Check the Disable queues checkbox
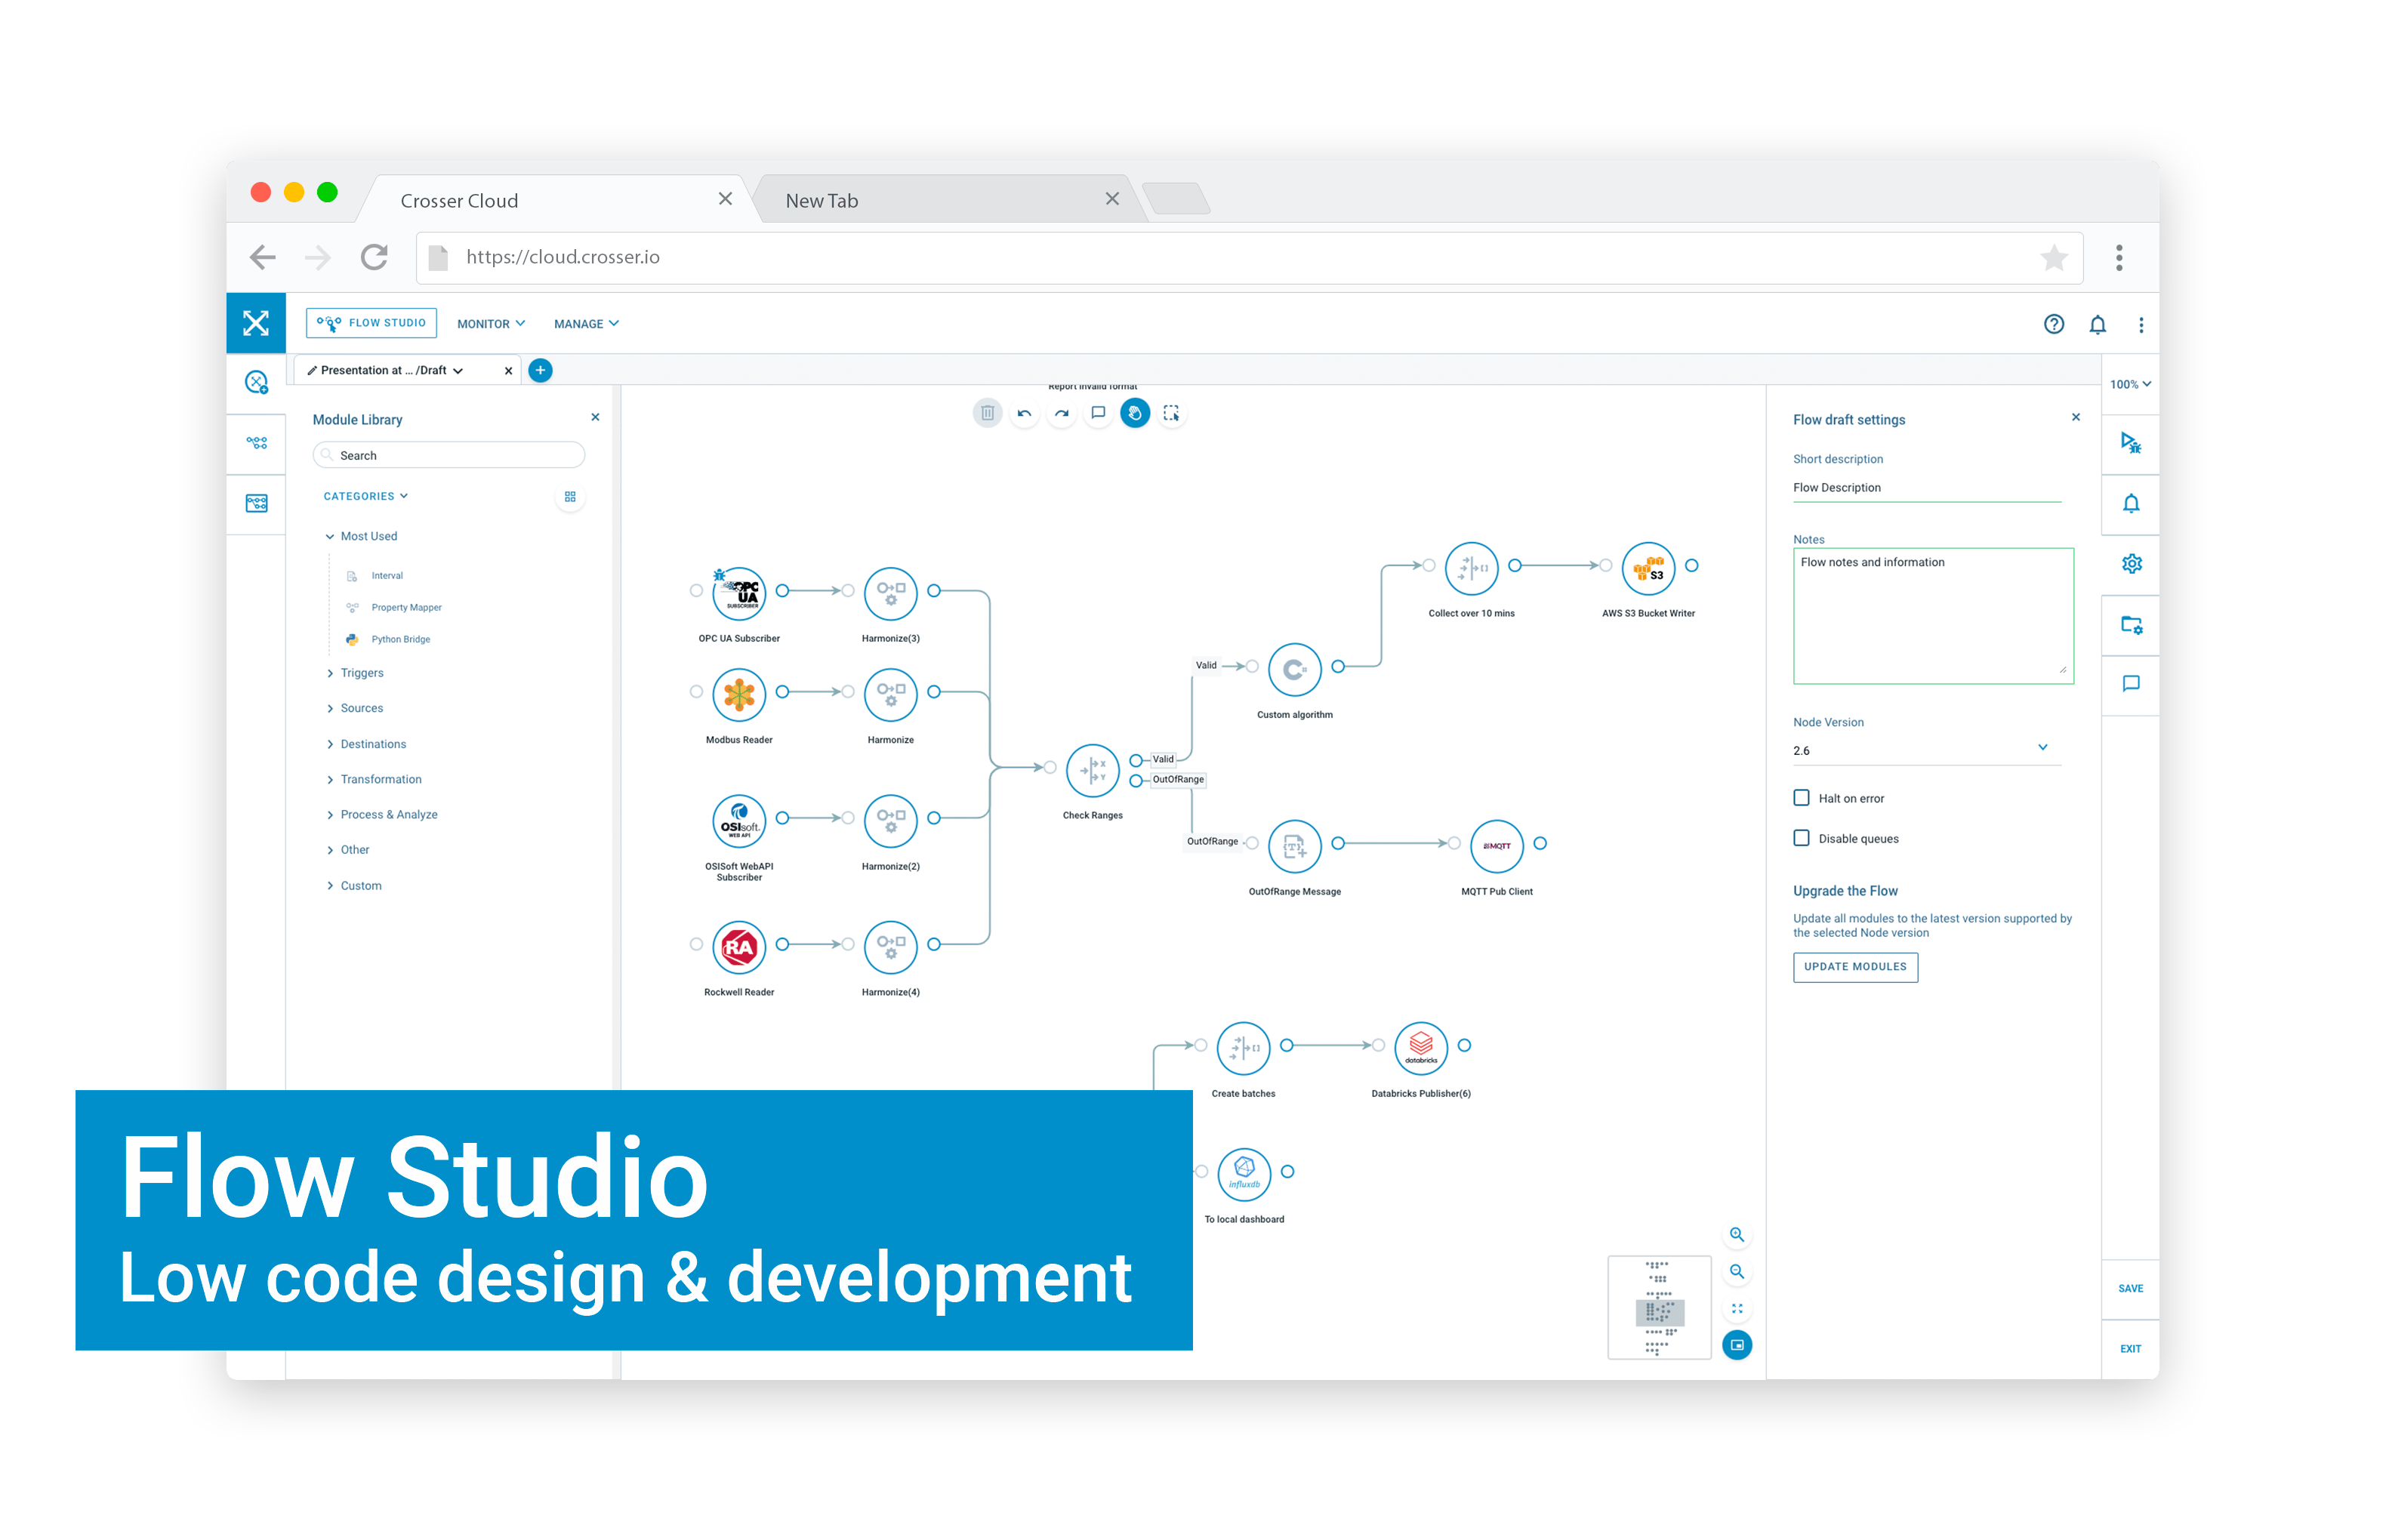2386x1540 pixels. click(x=1801, y=838)
